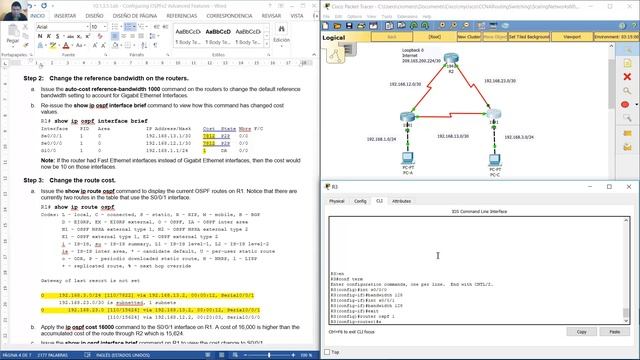Screen dimensions: 640x360
Task: Click Format Painter brush icon in Word
Action: [x=25, y=44]
